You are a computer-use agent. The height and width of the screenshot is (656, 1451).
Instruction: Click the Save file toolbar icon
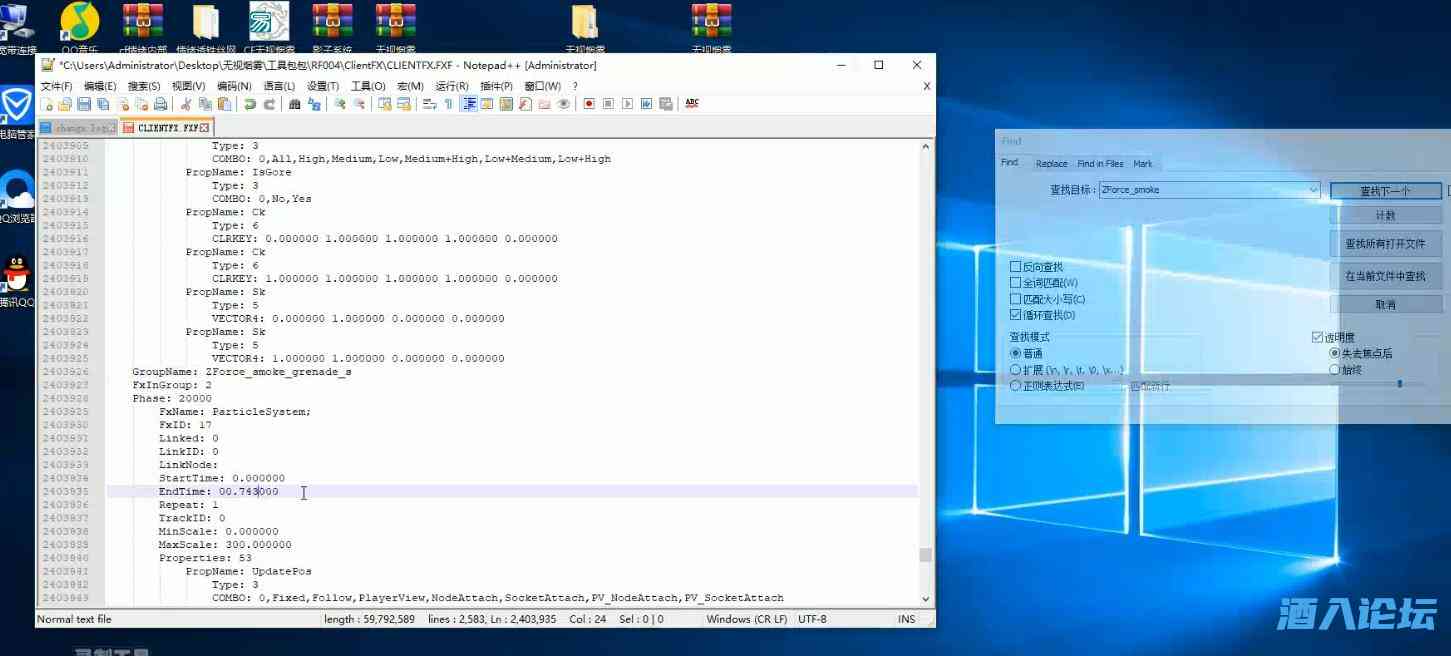pyautogui.click(x=84, y=104)
